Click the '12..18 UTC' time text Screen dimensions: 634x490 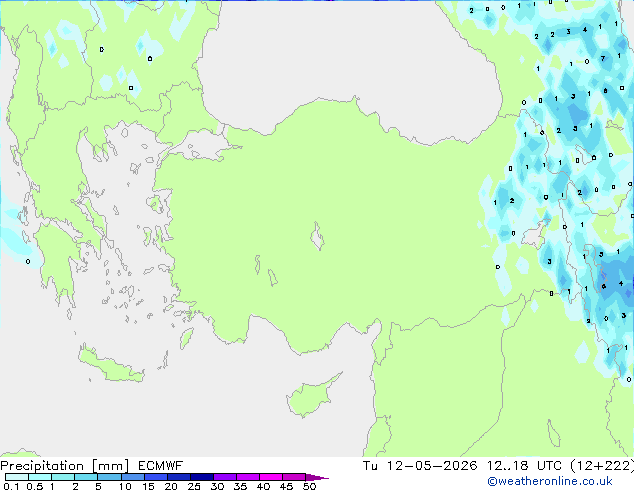(524, 466)
